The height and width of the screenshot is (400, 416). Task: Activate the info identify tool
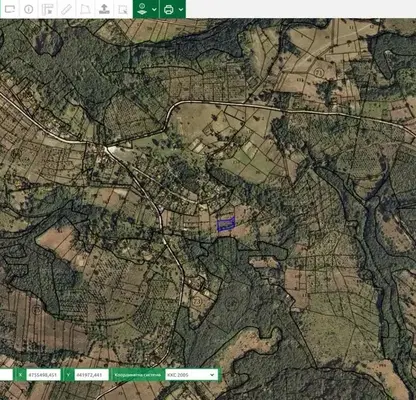click(29, 9)
